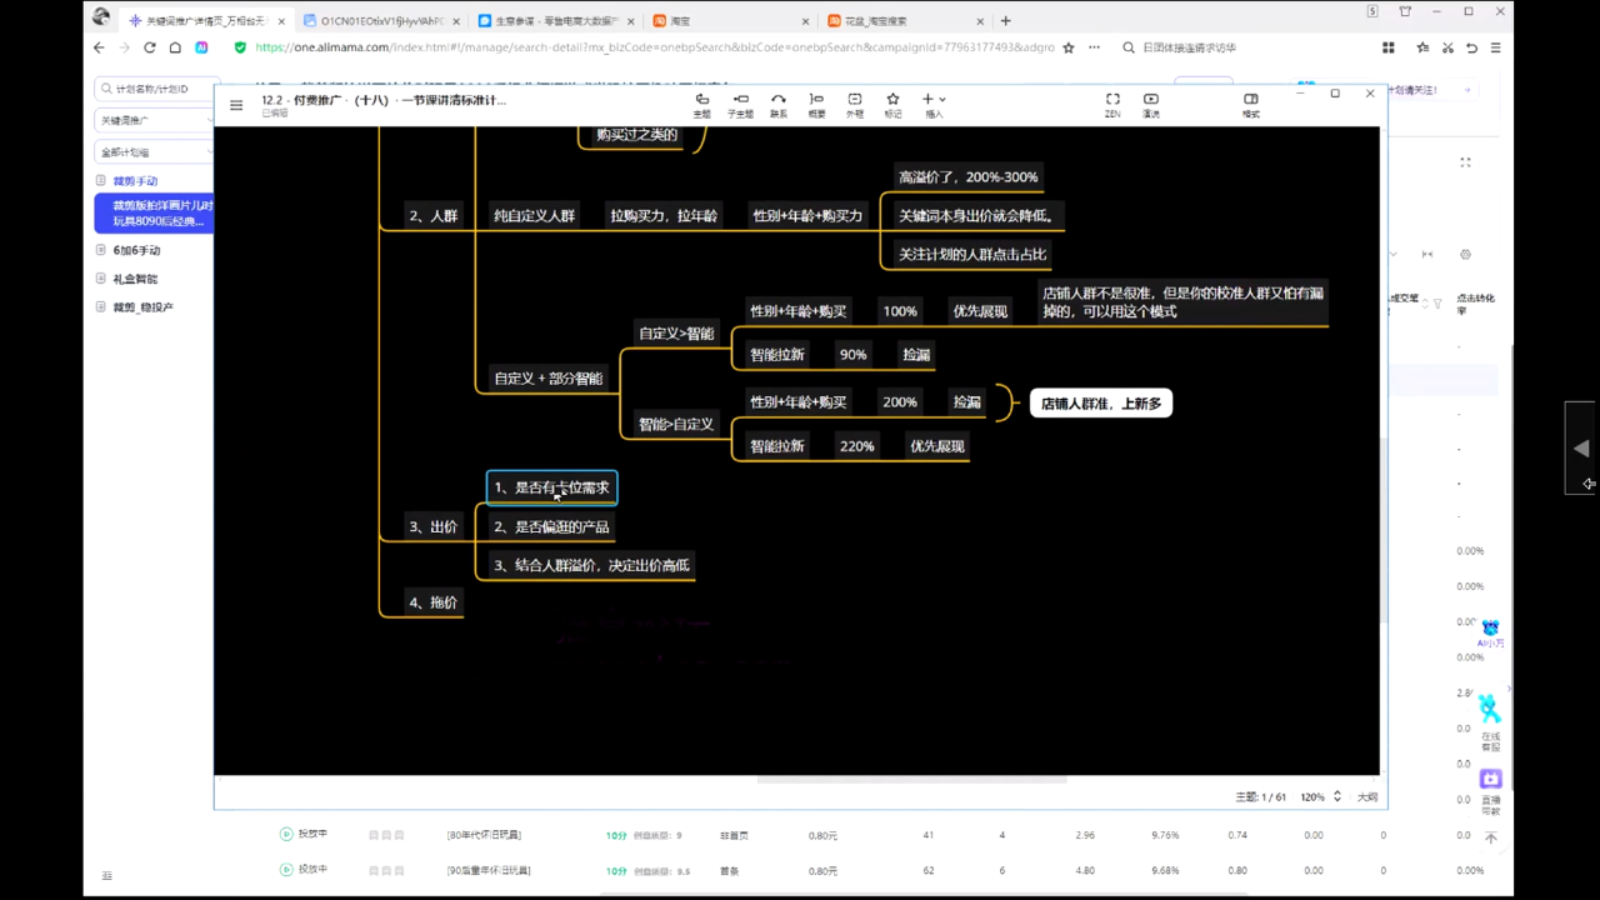Adjust the 120% zoom stepper

(1337, 797)
